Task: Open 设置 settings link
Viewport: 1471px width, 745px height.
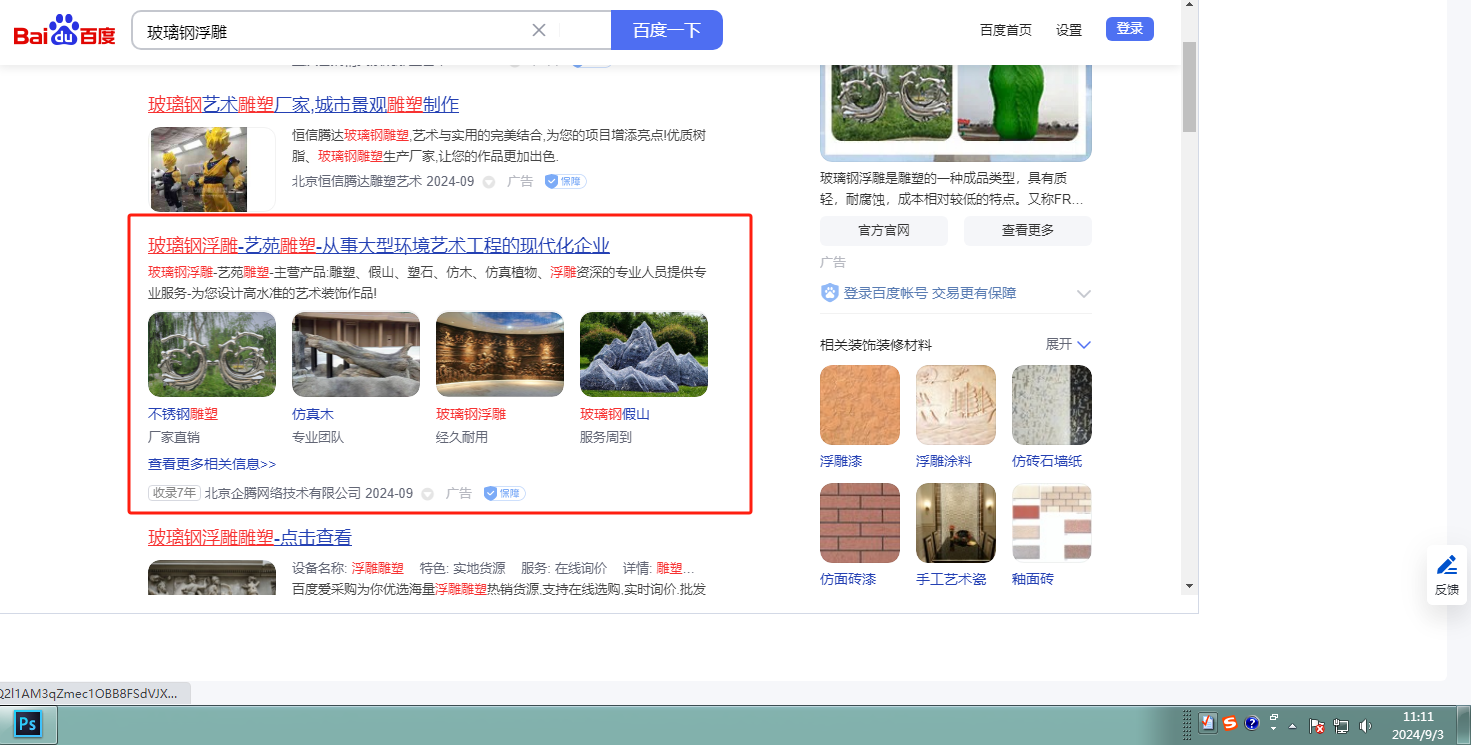Action: [1069, 30]
